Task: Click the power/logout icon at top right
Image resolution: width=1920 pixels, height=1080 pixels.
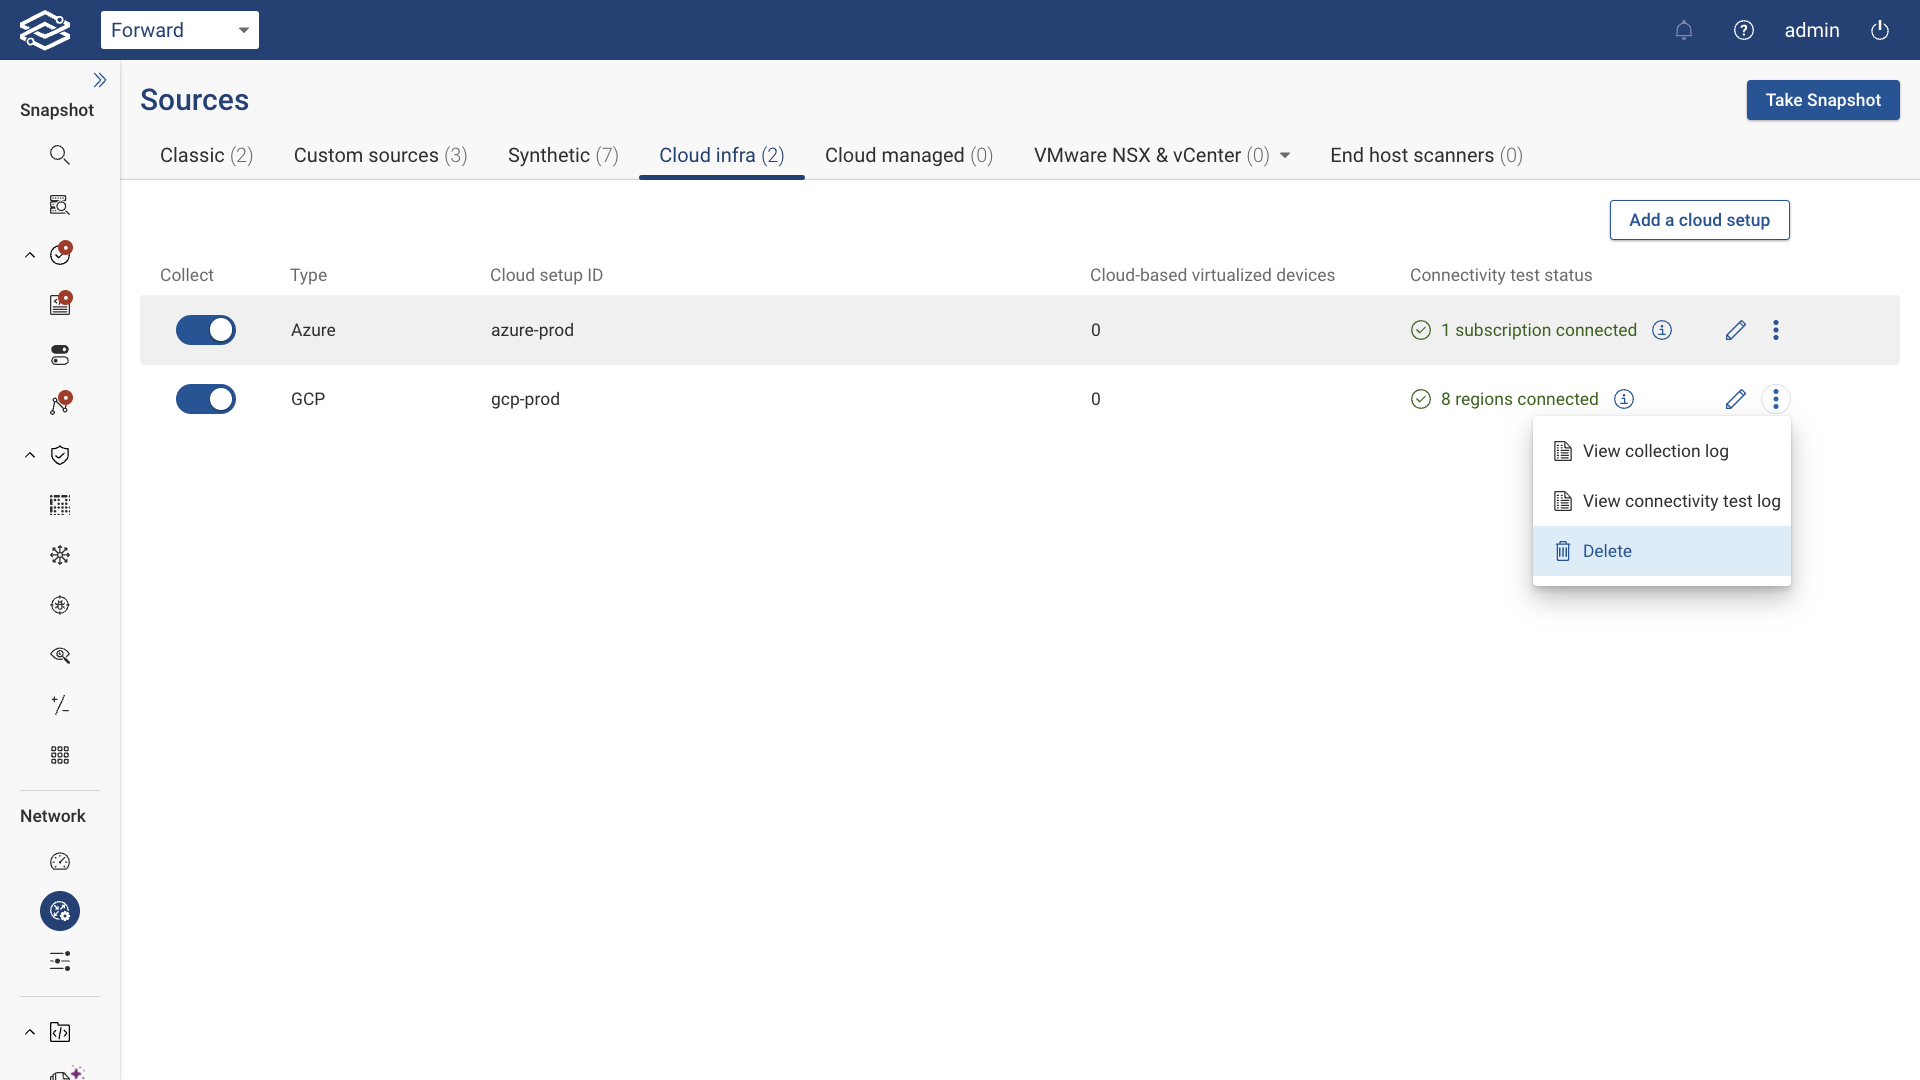Action: (1879, 30)
